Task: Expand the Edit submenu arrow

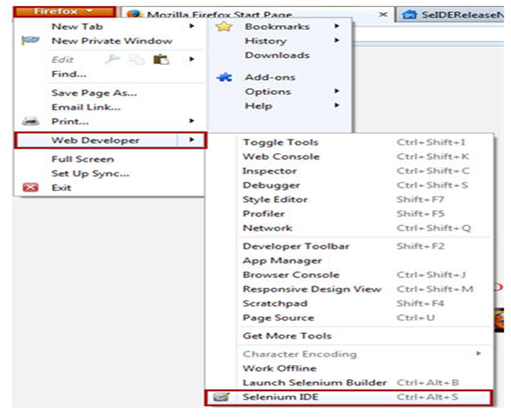Action: tap(192, 59)
